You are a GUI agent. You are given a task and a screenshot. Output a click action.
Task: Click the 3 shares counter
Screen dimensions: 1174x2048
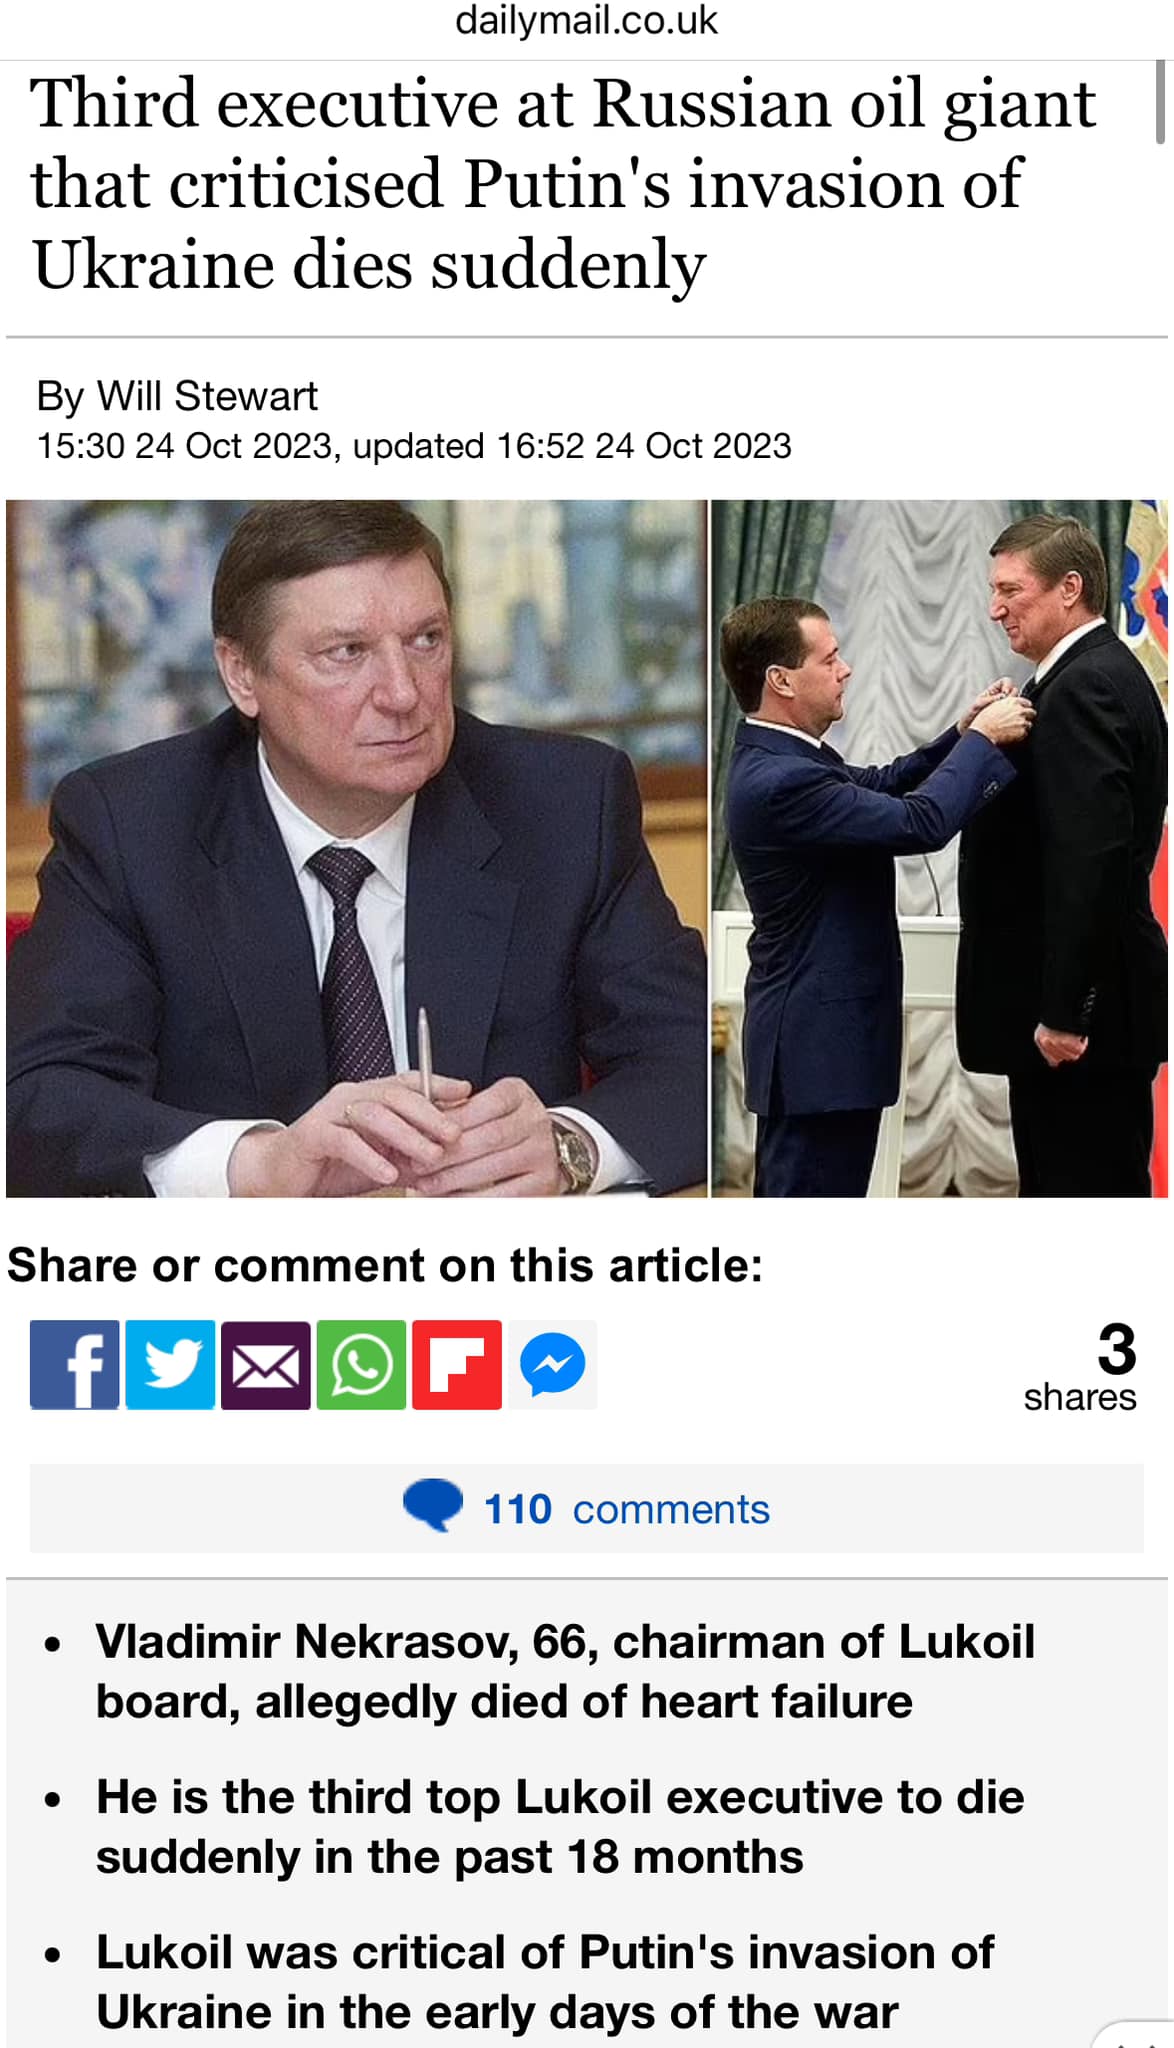pos(1080,1366)
